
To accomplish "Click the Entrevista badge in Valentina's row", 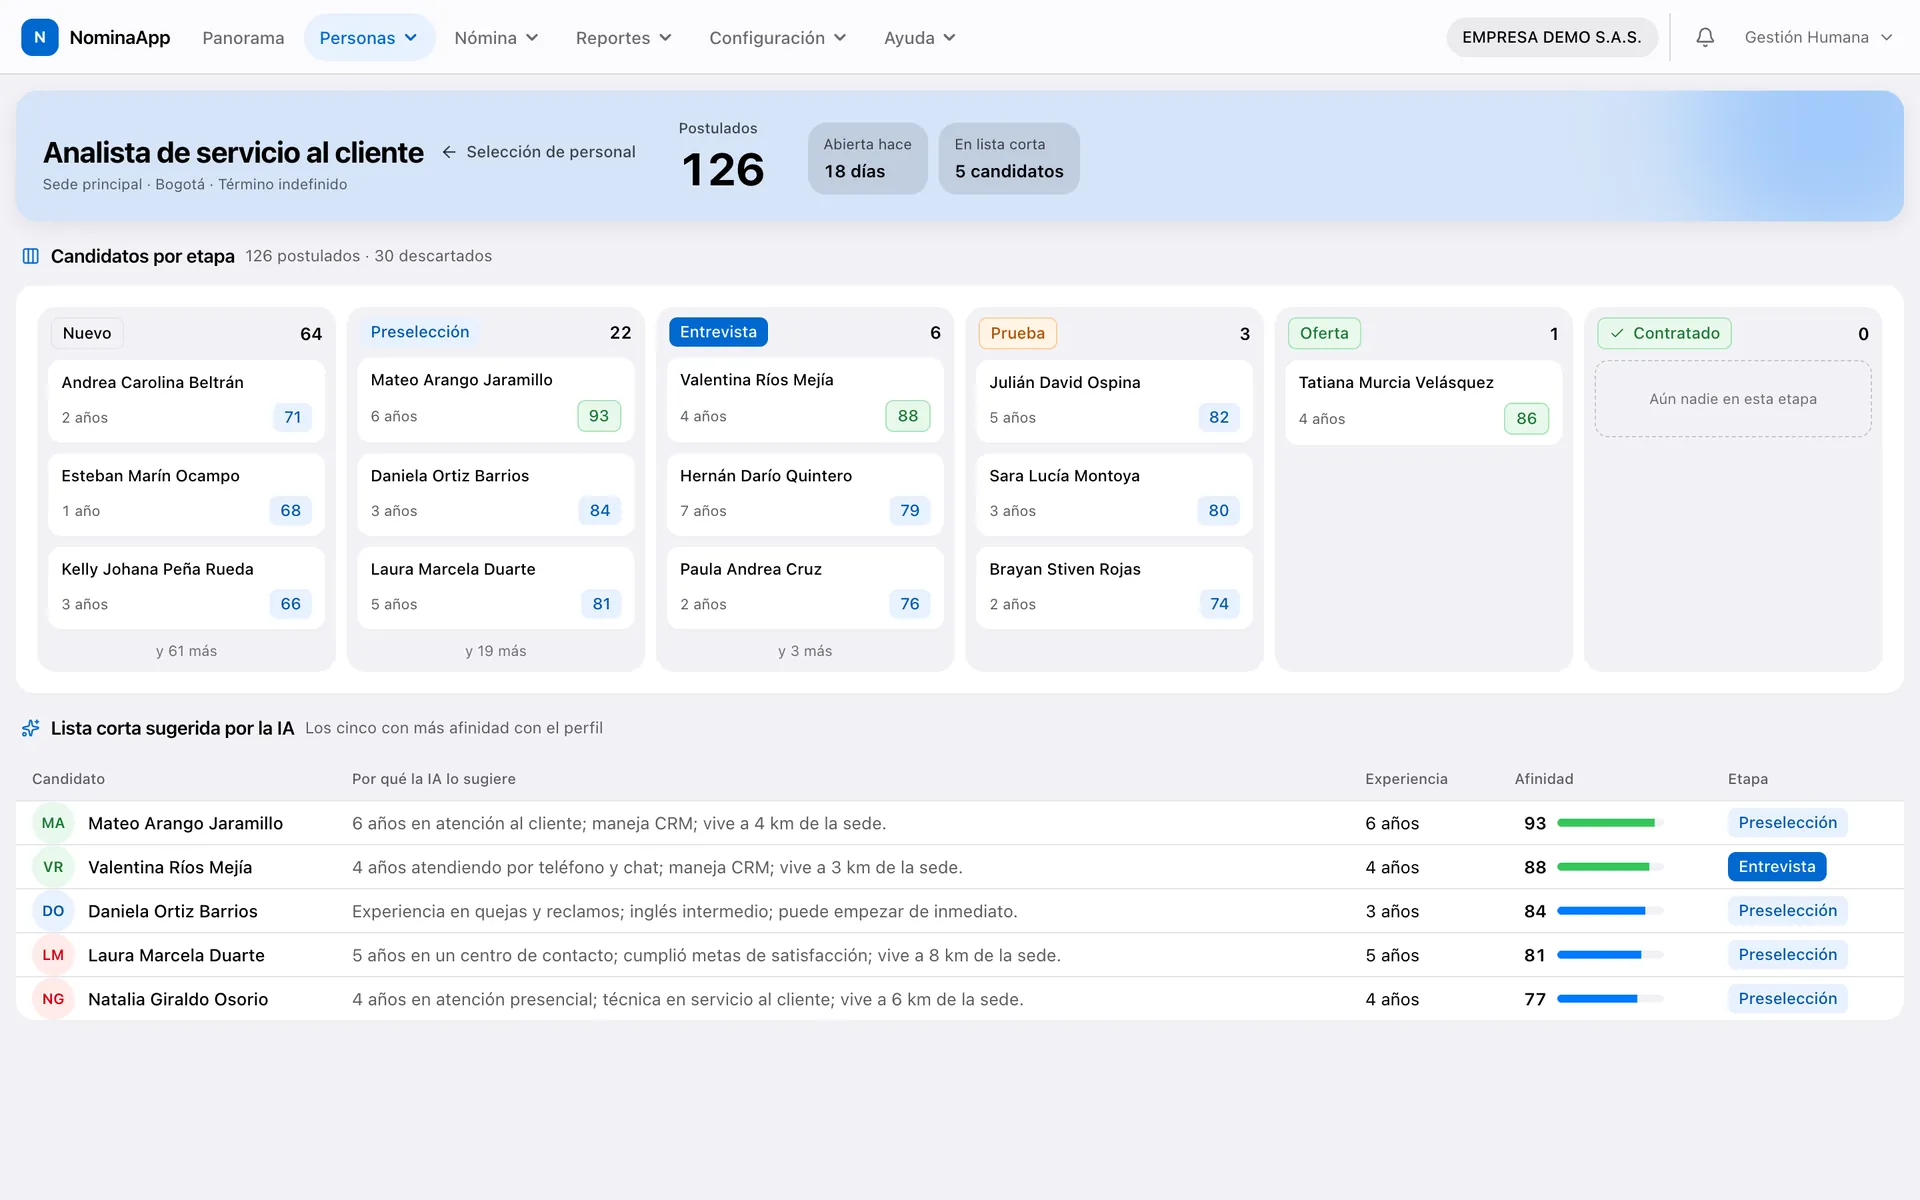I will 1777,867.
